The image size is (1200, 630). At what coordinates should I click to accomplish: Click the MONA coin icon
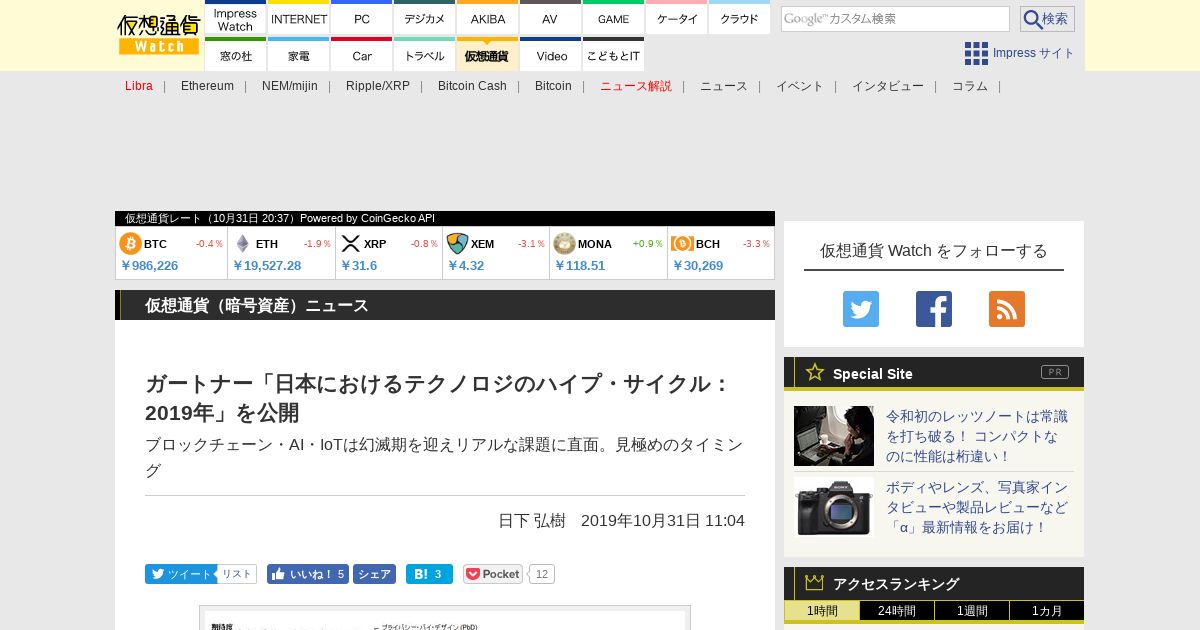564,243
